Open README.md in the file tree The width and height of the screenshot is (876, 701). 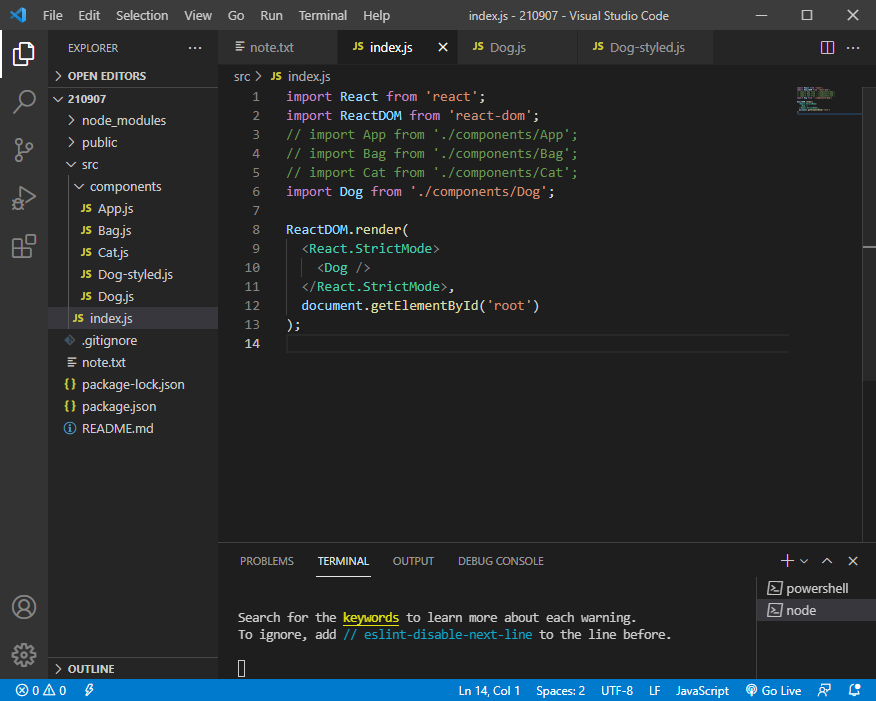[133, 428]
